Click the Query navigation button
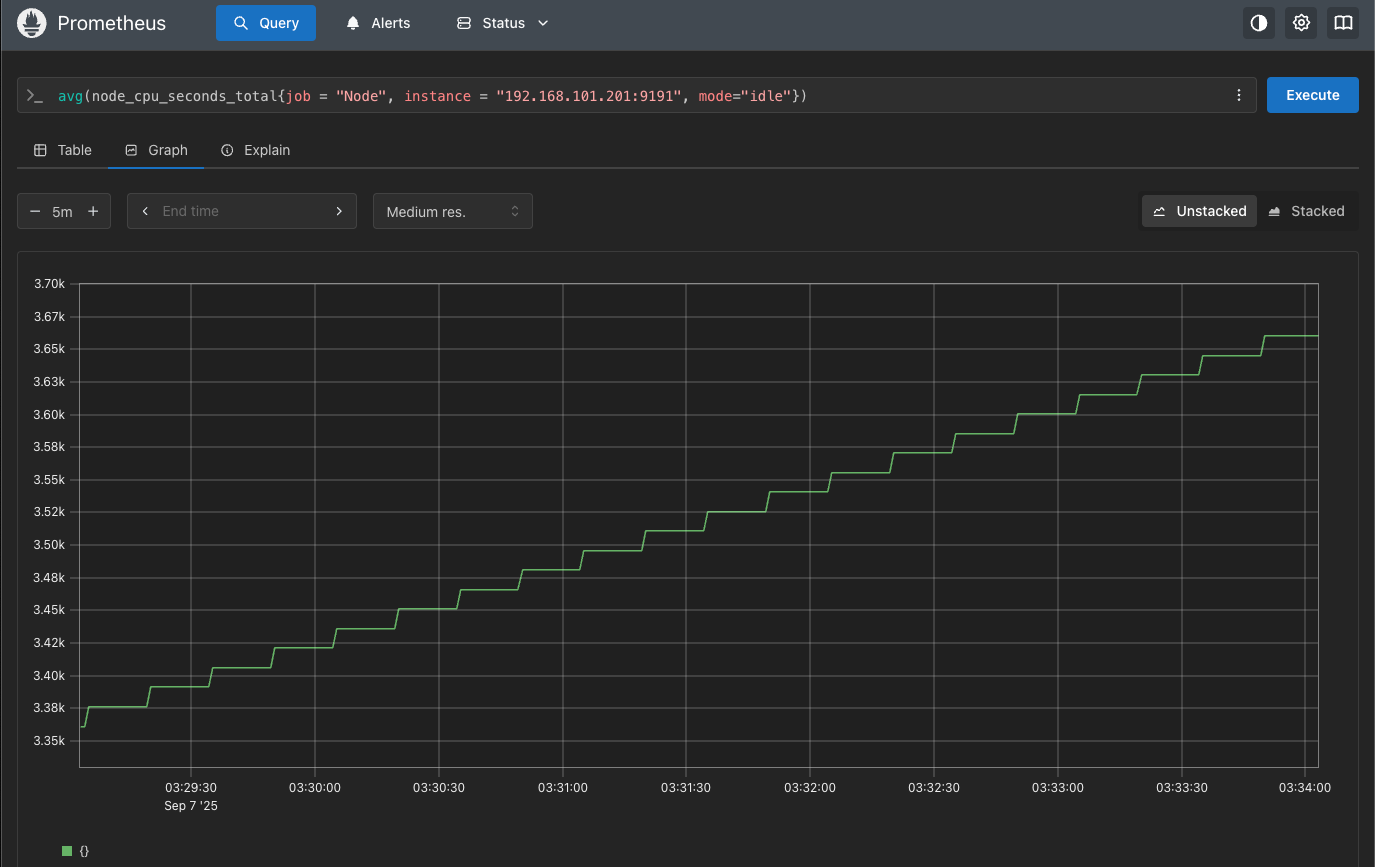 [x=266, y=23]
